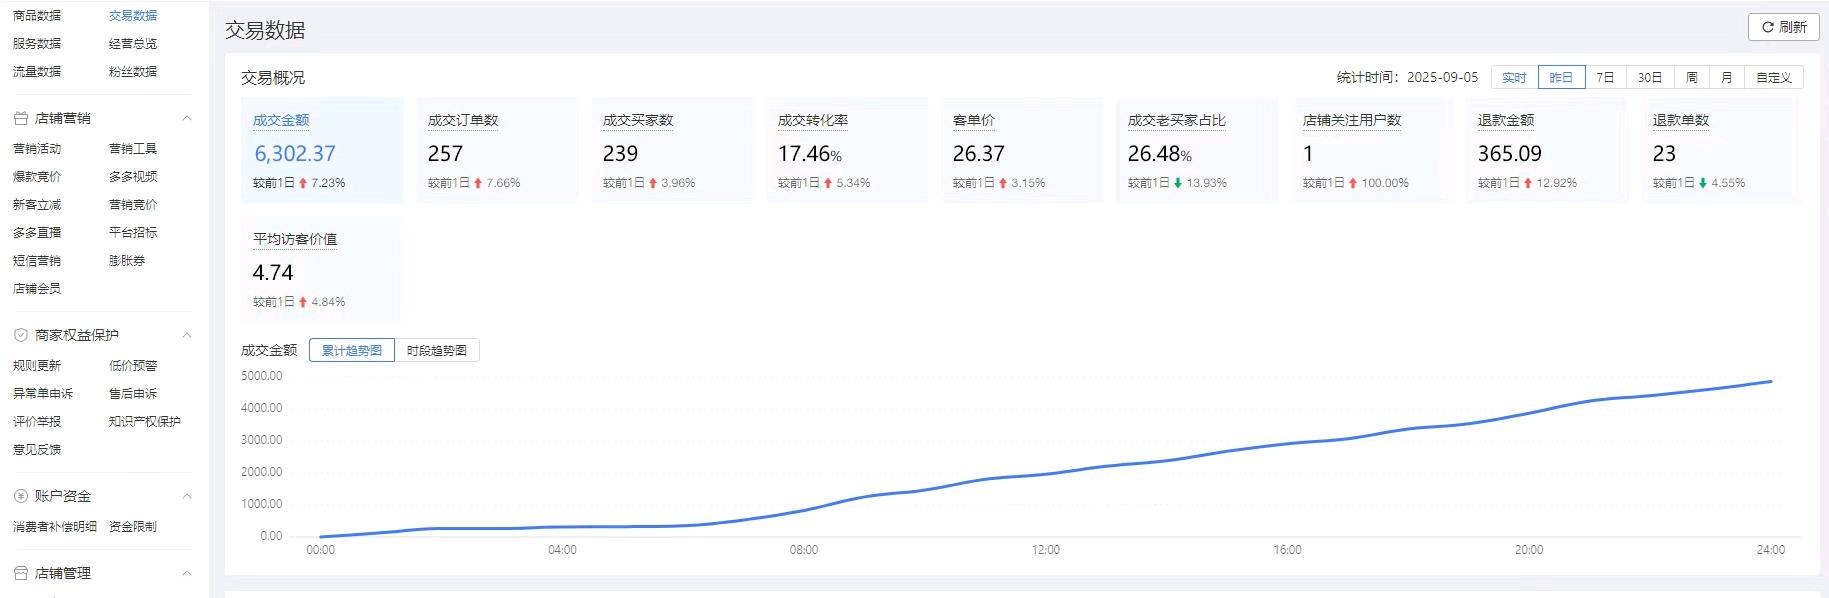1829x598 pixels.
Task: Open 新客立减 menu entry
Action: tap(37, 204)
